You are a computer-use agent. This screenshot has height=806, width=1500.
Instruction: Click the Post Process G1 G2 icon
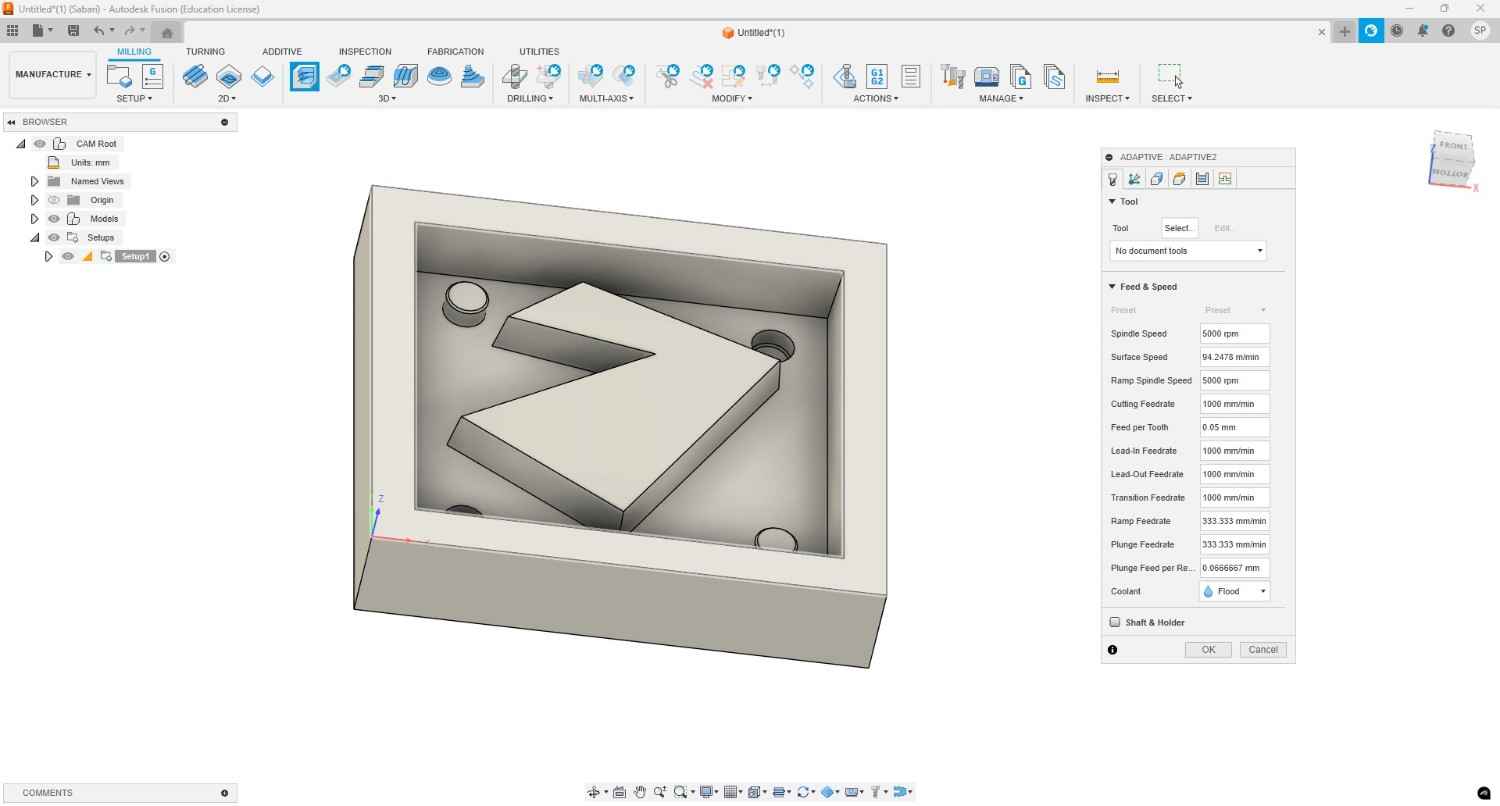coord(877,76)
